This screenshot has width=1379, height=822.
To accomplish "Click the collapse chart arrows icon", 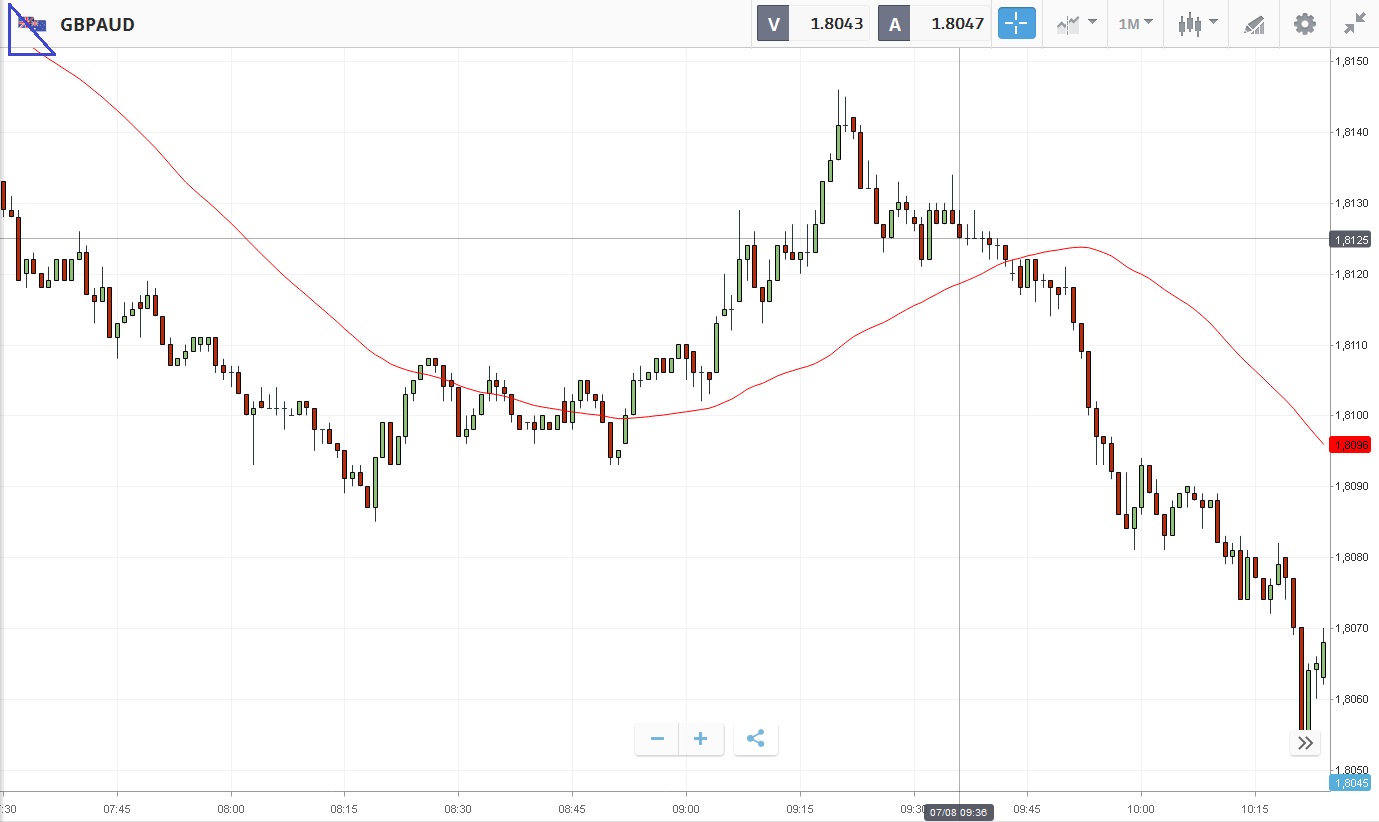I will click(1355, 24).
